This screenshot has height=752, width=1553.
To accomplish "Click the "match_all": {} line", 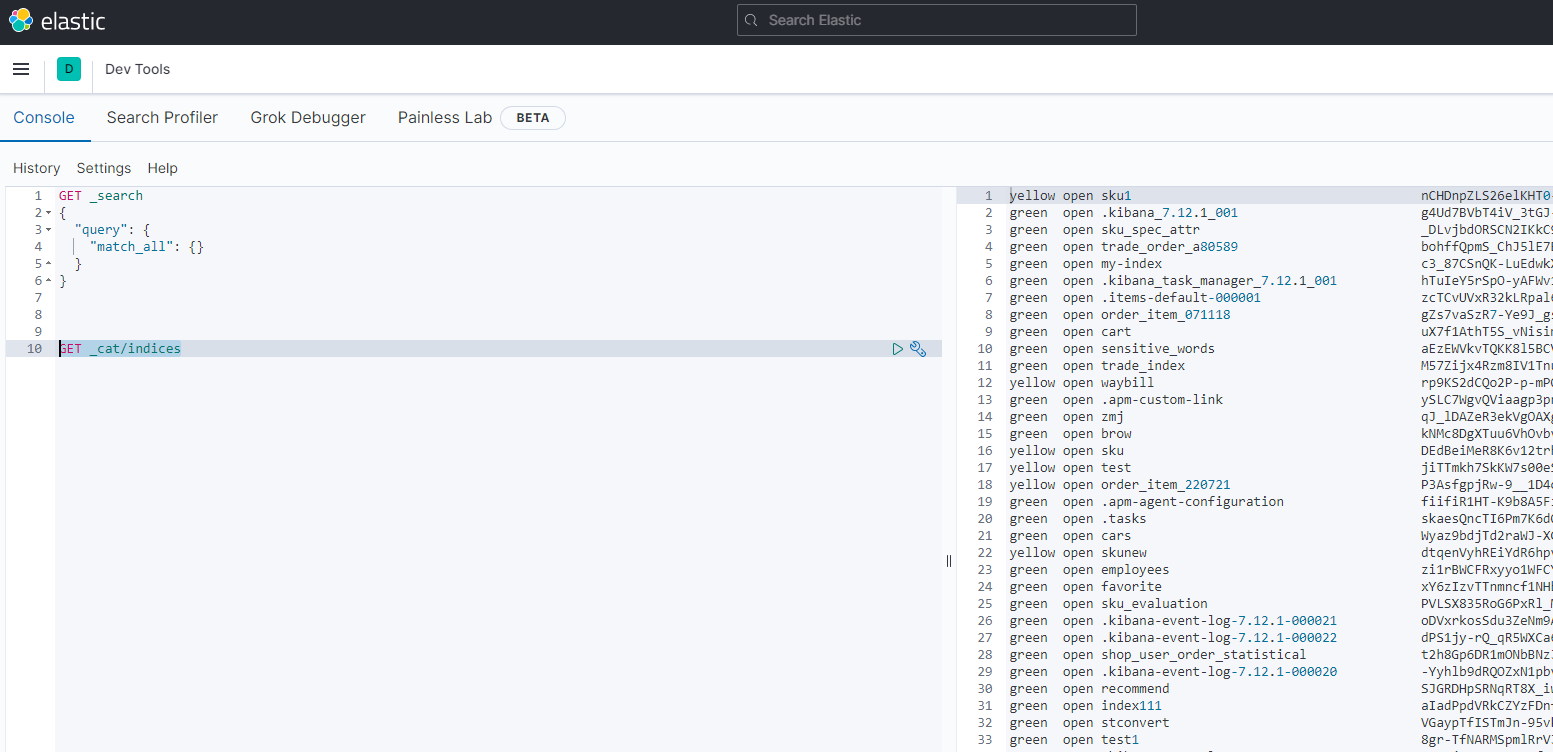I will [146, 247].
